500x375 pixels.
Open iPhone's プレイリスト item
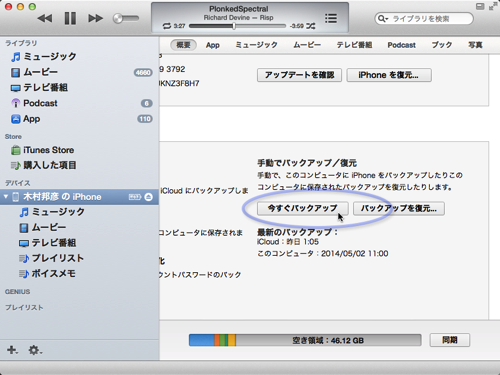[x=79, y=258]
